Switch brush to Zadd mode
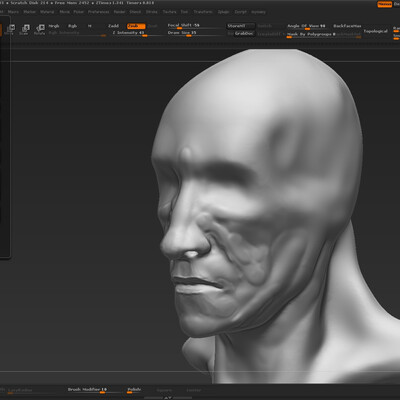 click(114, 26)
